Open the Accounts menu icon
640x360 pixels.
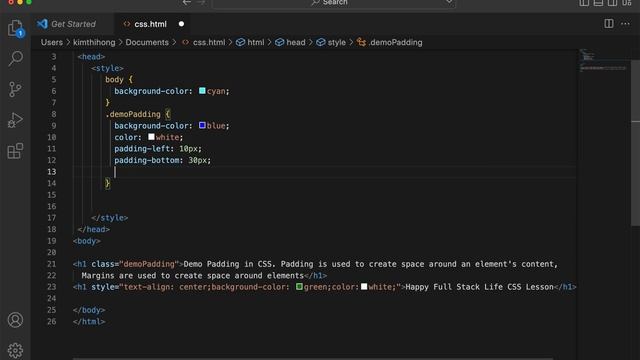tap(16, 320)
